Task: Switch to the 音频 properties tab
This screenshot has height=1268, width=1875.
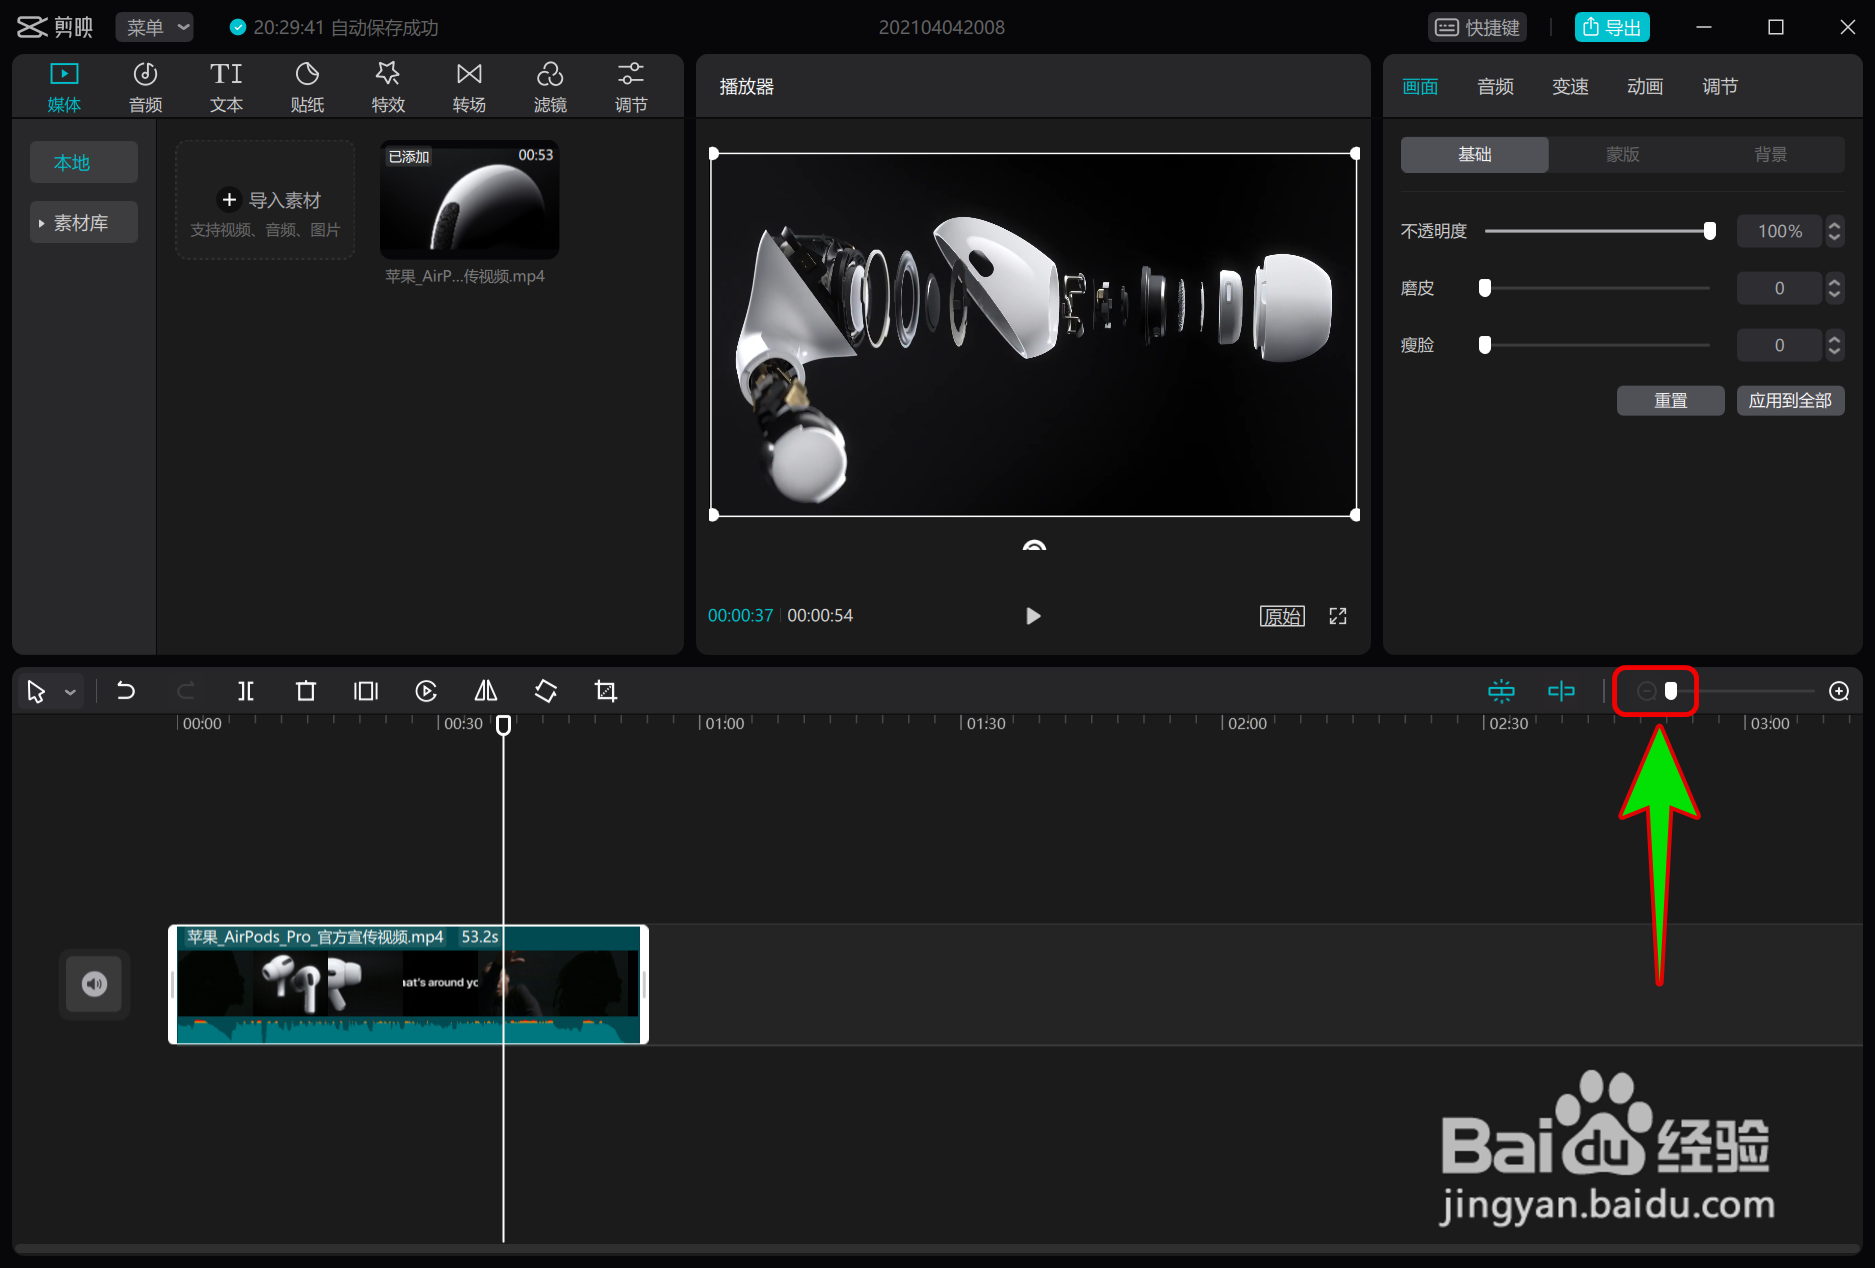Action: pyautogui.click(x=1495, y=87)
